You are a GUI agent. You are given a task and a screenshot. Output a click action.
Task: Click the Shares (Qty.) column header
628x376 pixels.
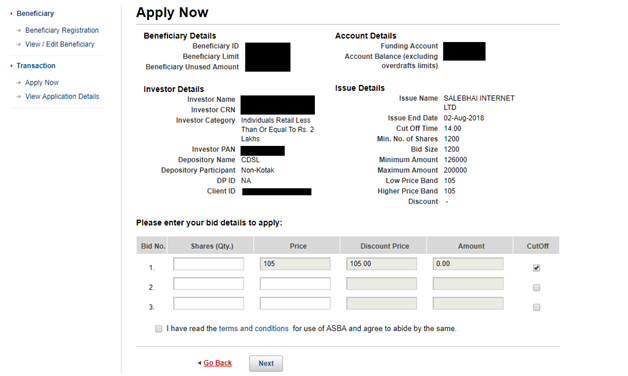click(x=211, y=246)
